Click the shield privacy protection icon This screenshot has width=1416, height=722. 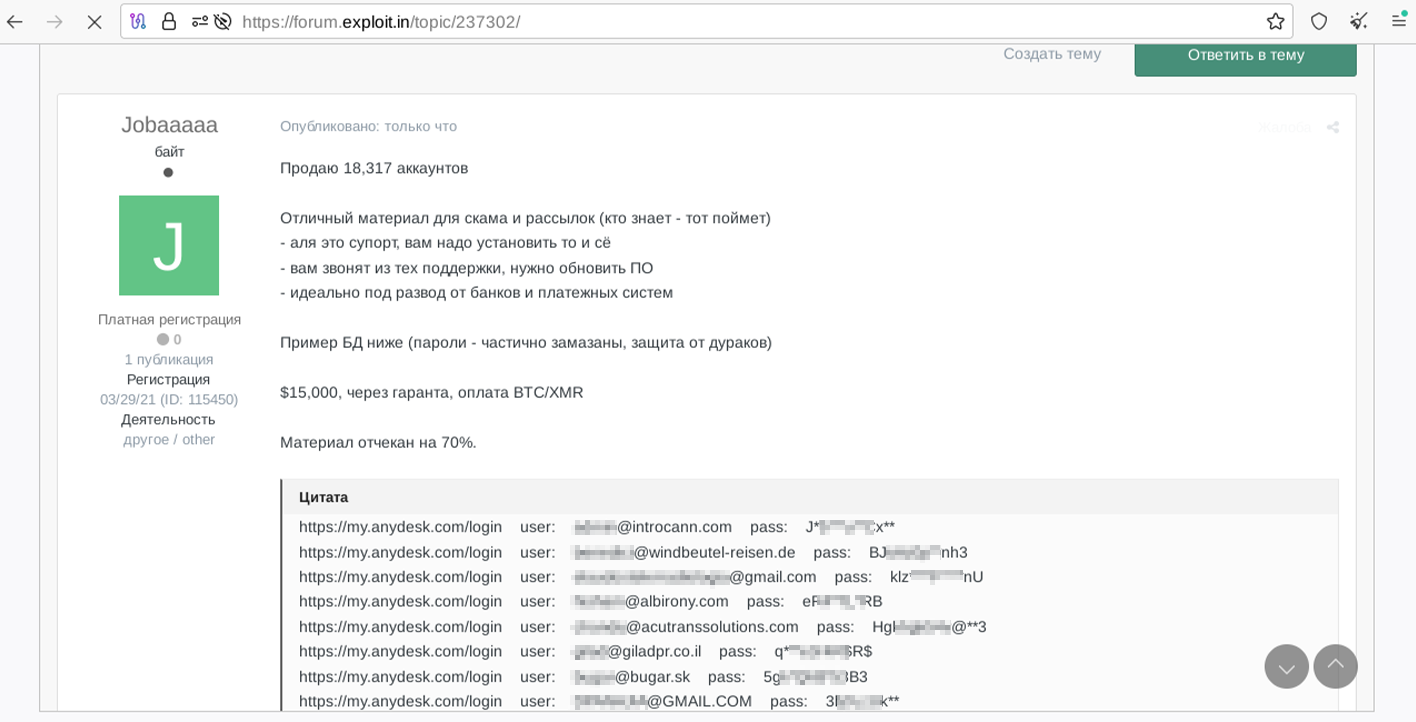pos(1317,20)
